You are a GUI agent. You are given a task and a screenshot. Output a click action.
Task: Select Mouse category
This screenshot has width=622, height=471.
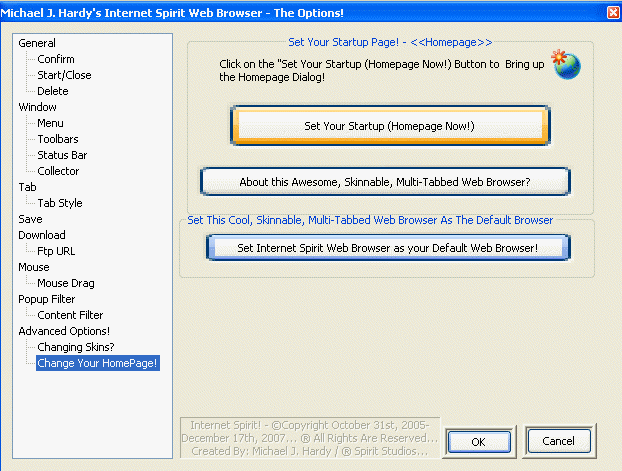coord(34,267)
